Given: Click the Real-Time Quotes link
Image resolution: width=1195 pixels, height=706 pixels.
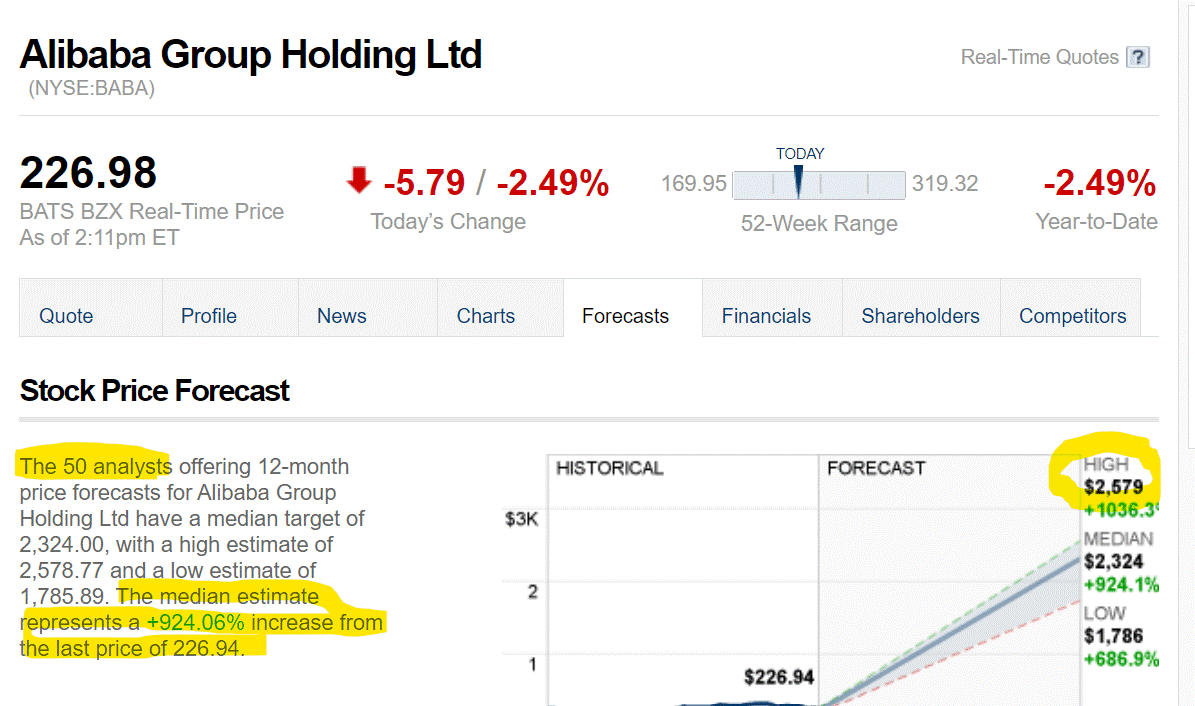Looking at the screenshot, I should click(1039, 57).
